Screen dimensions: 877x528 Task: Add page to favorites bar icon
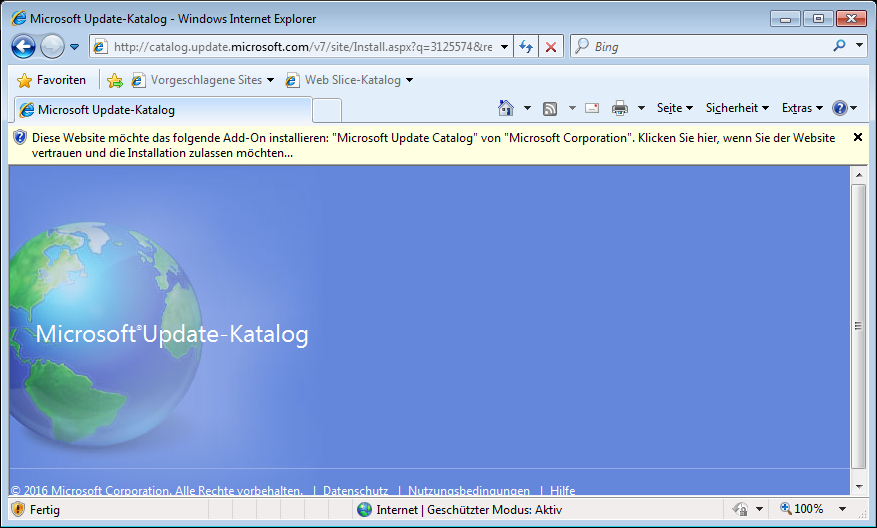pyautogui.click(x=115, y=81)
